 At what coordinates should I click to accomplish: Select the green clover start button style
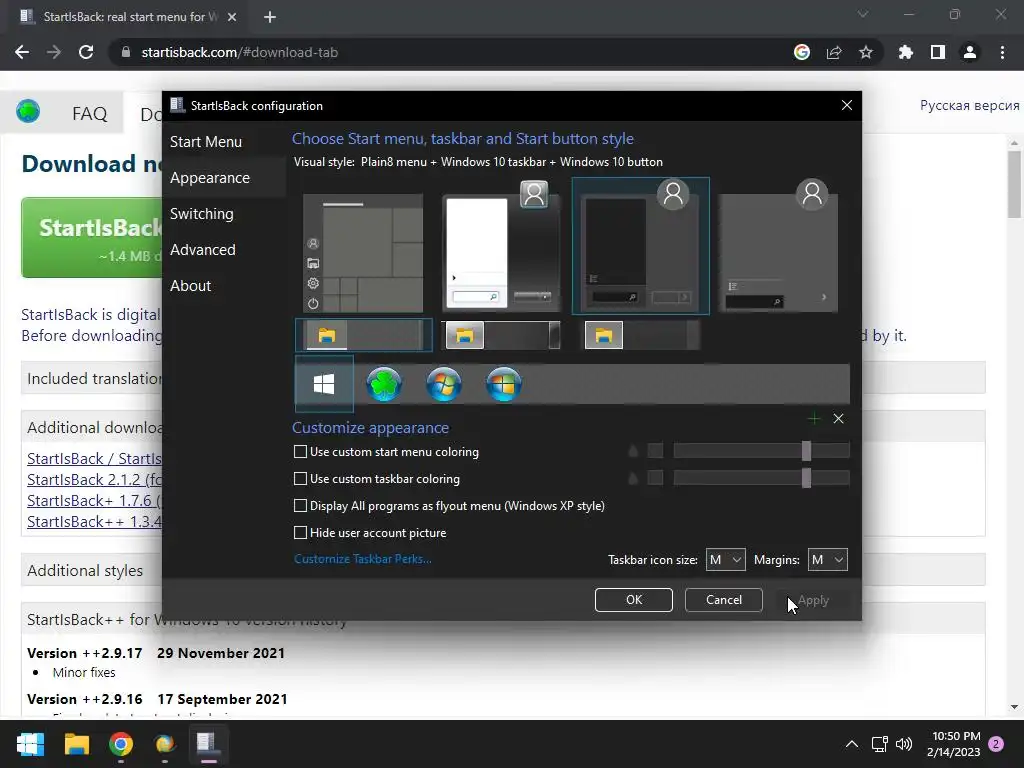(x=384, y=384)
